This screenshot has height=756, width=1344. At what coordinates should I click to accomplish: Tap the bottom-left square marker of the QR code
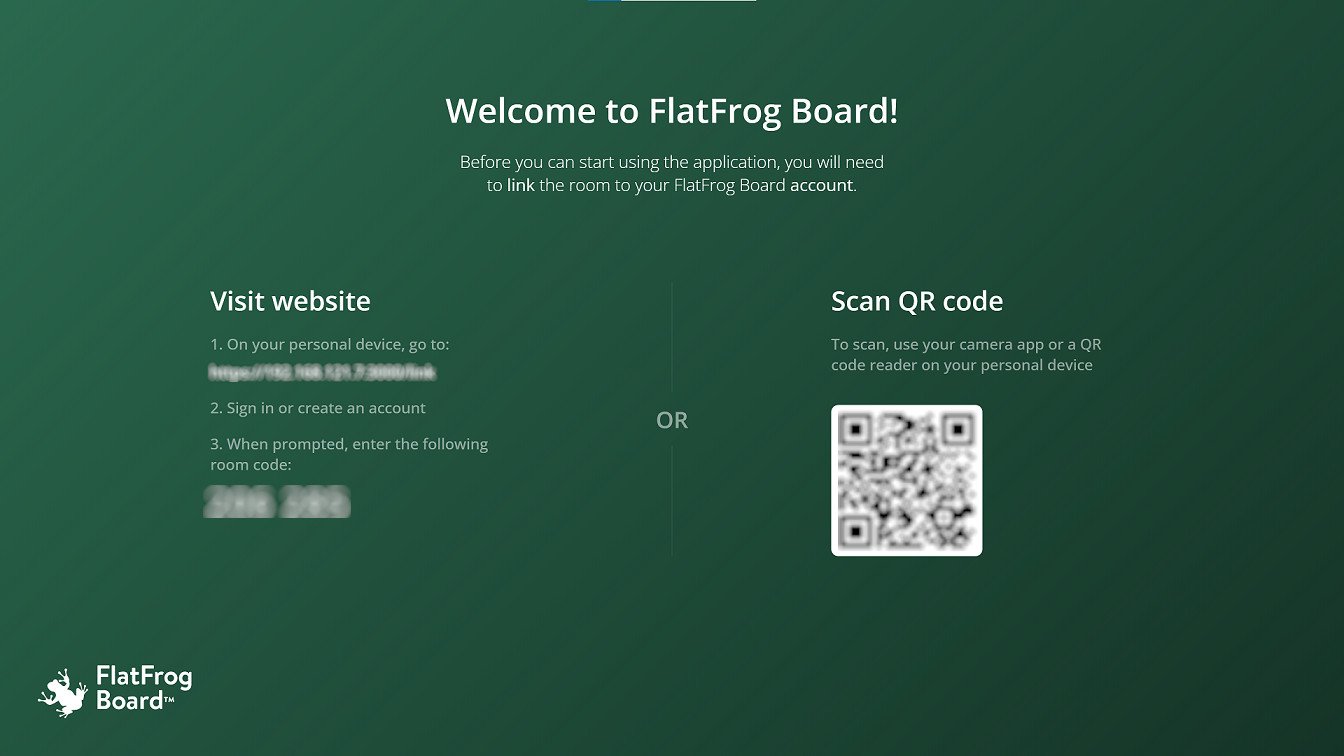click(x=855, y=531)
